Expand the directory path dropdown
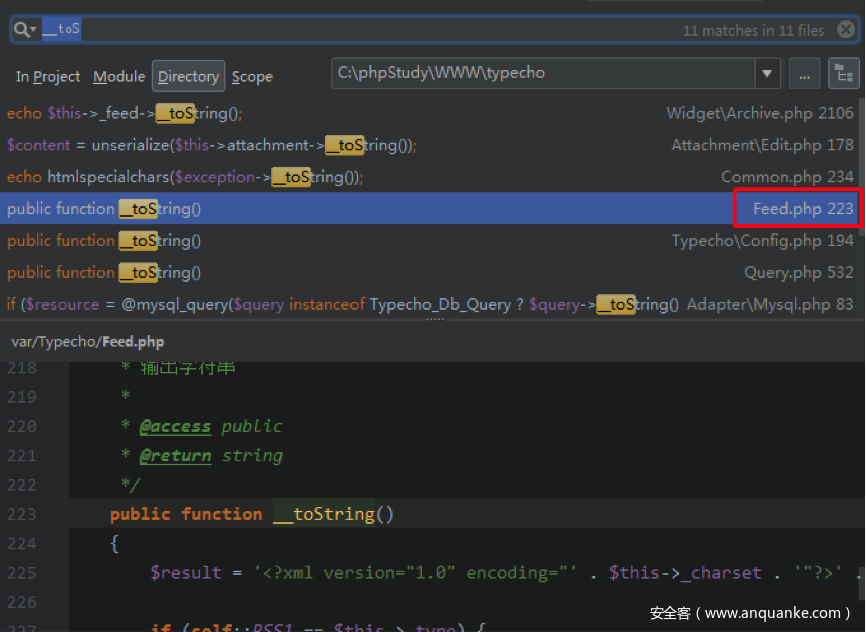Screen dimensions: 866x632 point(767,73)
